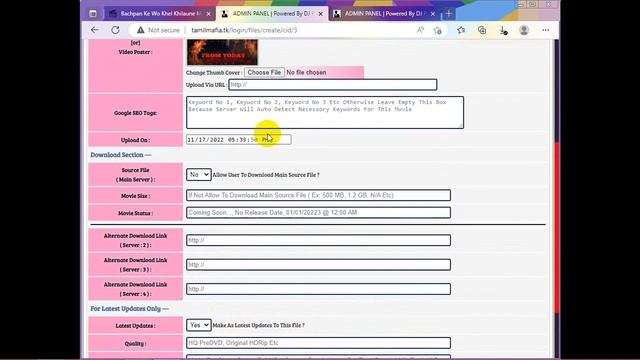Click the Movie Status input field
Viewport: 640px width, 360px height.
point(318,213)
